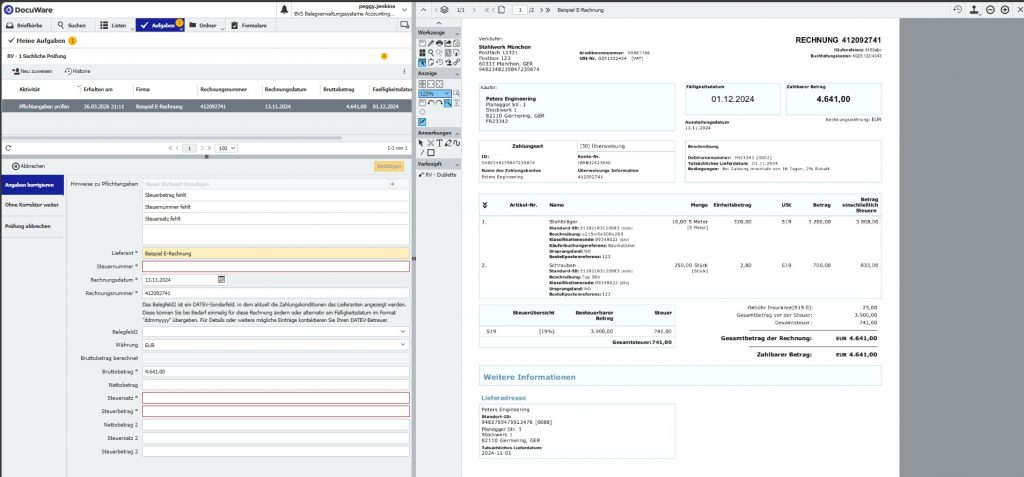Collapse the Anmerkungen panel section
This screenshot has height=477, width=1024.
click(x=457, y=133)
